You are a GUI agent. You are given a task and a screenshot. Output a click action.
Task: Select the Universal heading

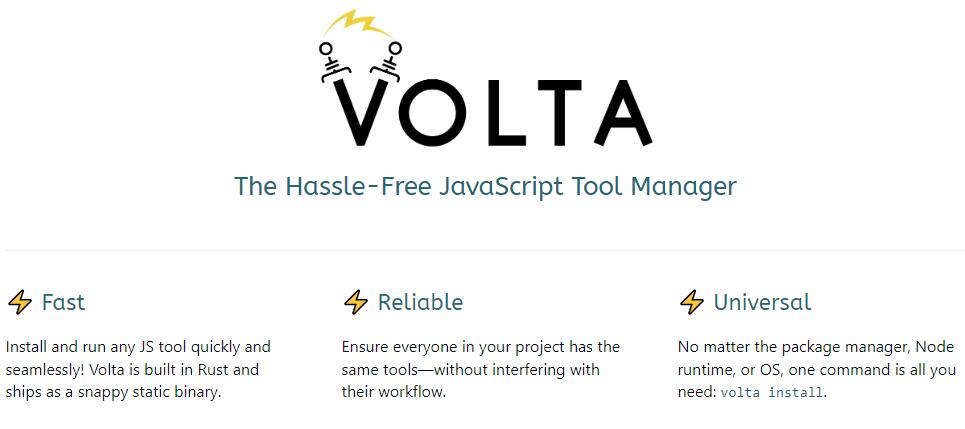tap(763, 302)
